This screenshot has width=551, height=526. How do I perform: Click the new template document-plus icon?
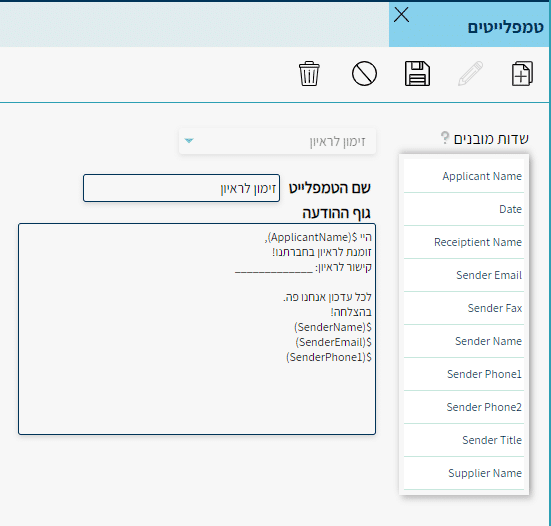[x=522, y=74]
